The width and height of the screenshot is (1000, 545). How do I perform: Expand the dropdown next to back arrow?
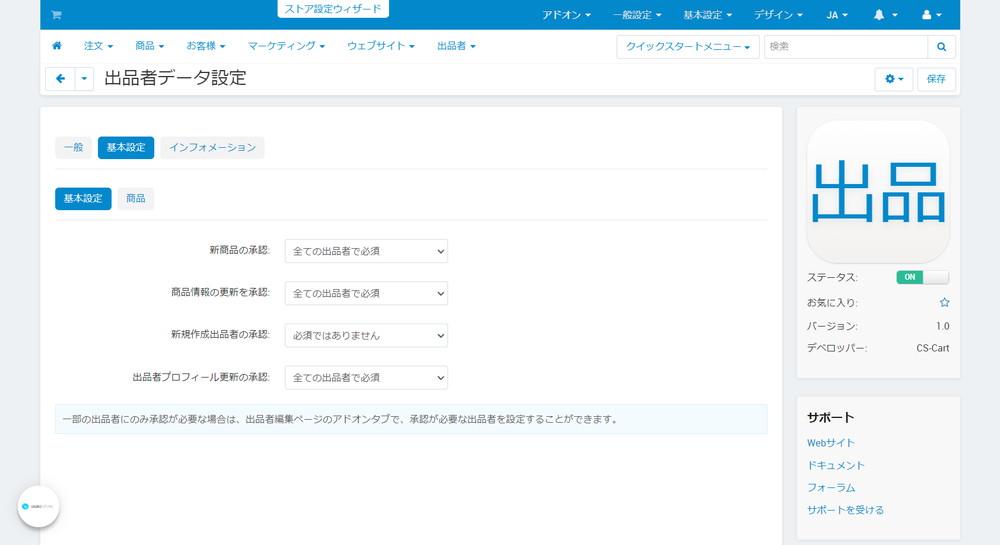[84, 79]
